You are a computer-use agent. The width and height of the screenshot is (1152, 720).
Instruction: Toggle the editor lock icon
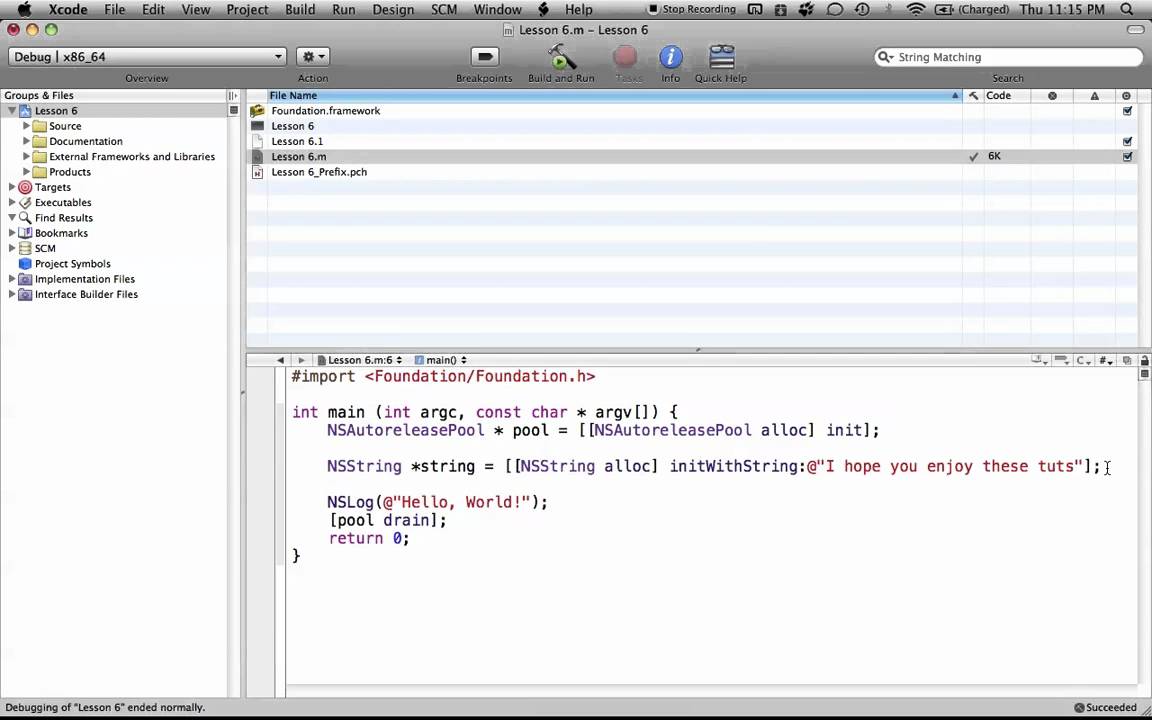pos(1145,360)
